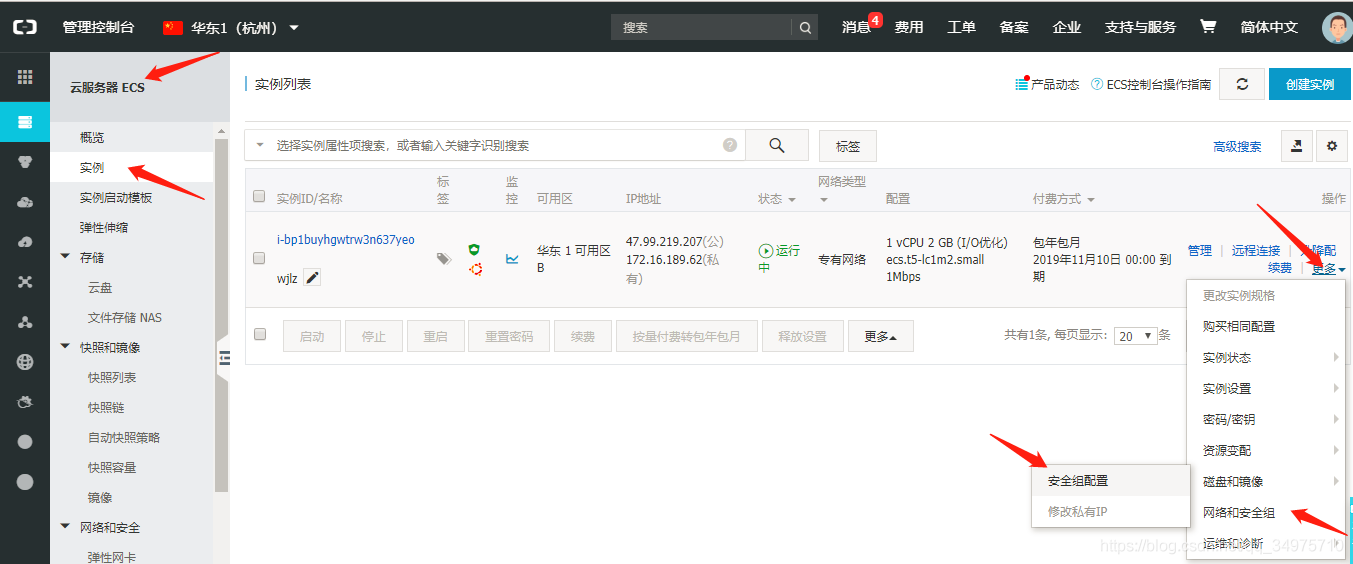Open 云盘 in the sidebar
Screen dimensions: 1353x564
click(x=100, y=287)
